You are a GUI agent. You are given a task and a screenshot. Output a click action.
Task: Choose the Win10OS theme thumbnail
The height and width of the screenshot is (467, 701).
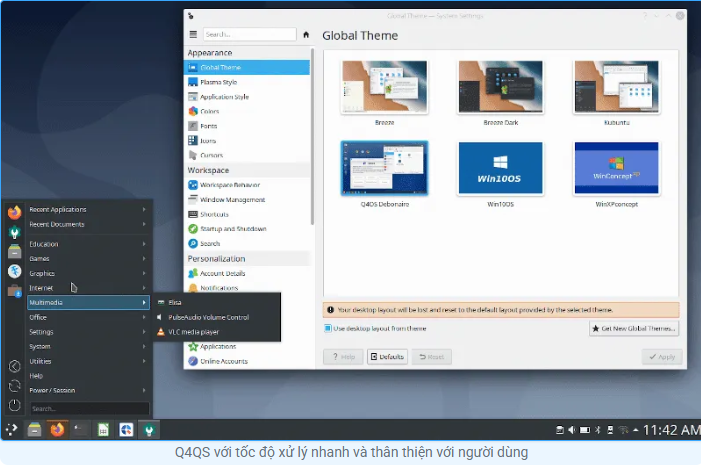coord(500,168)
